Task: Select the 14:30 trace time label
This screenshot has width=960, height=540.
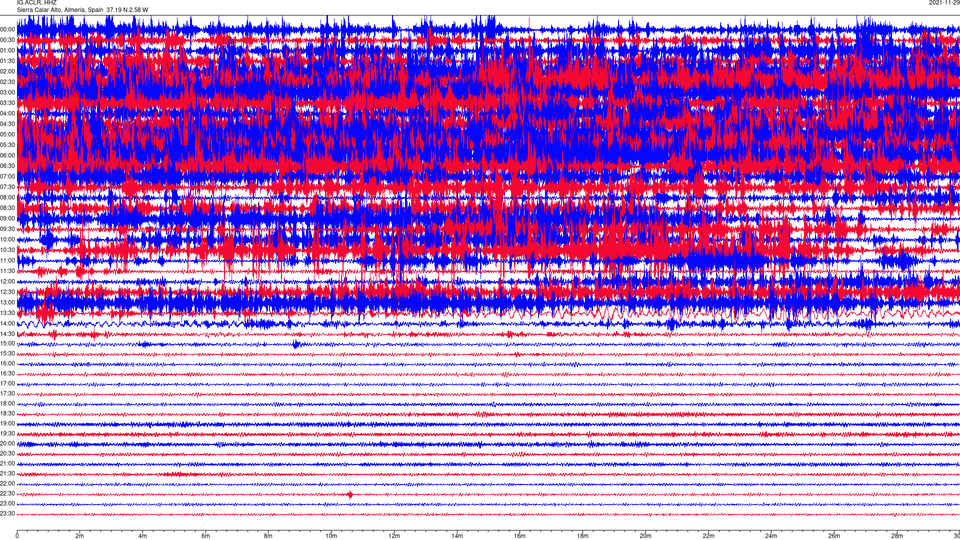Action: [7, 334]
